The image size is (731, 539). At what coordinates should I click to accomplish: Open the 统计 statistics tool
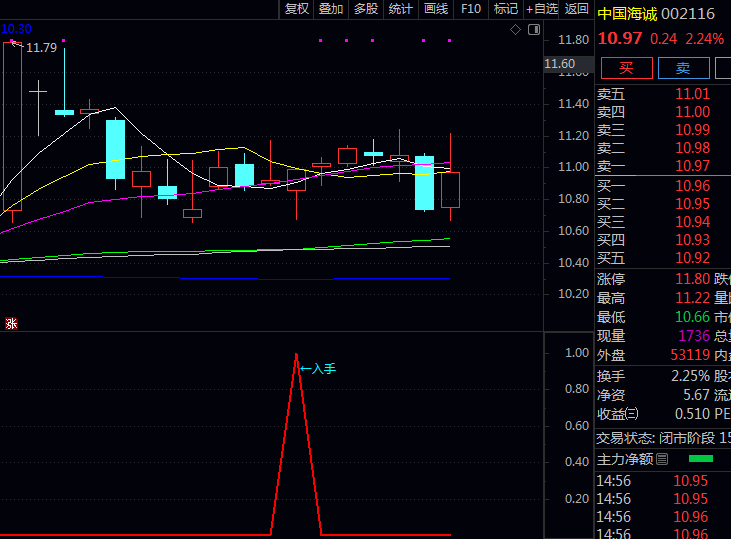401,9
